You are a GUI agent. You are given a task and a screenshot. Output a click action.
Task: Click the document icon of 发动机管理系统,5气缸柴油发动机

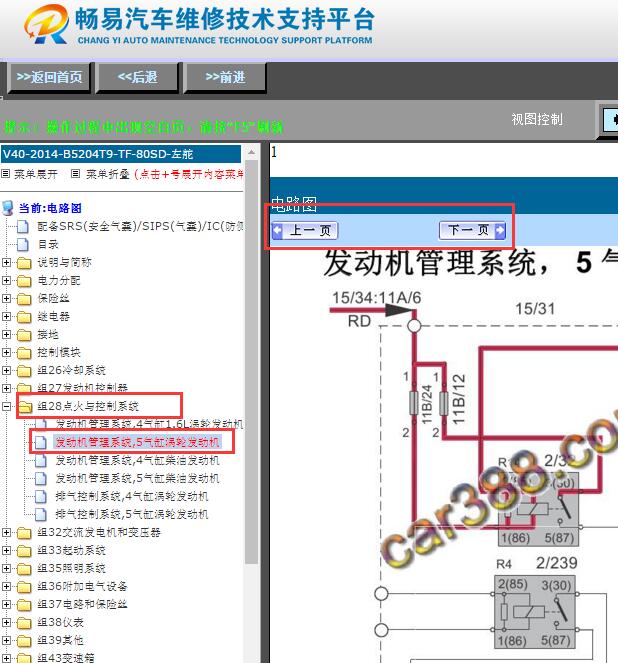click(x=41, y=478)
